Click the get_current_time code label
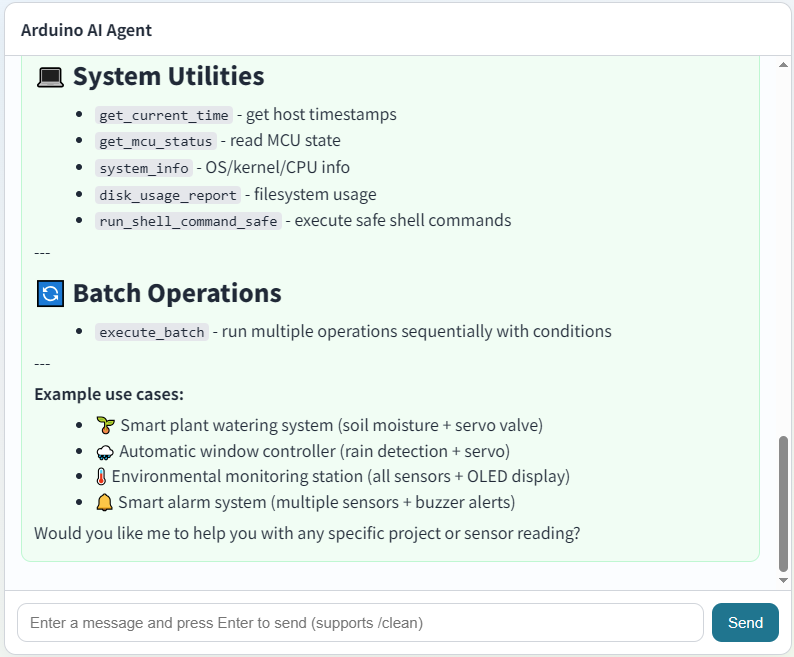The width and height of the screenshot is (794, 657). click(x=164, y=115)
